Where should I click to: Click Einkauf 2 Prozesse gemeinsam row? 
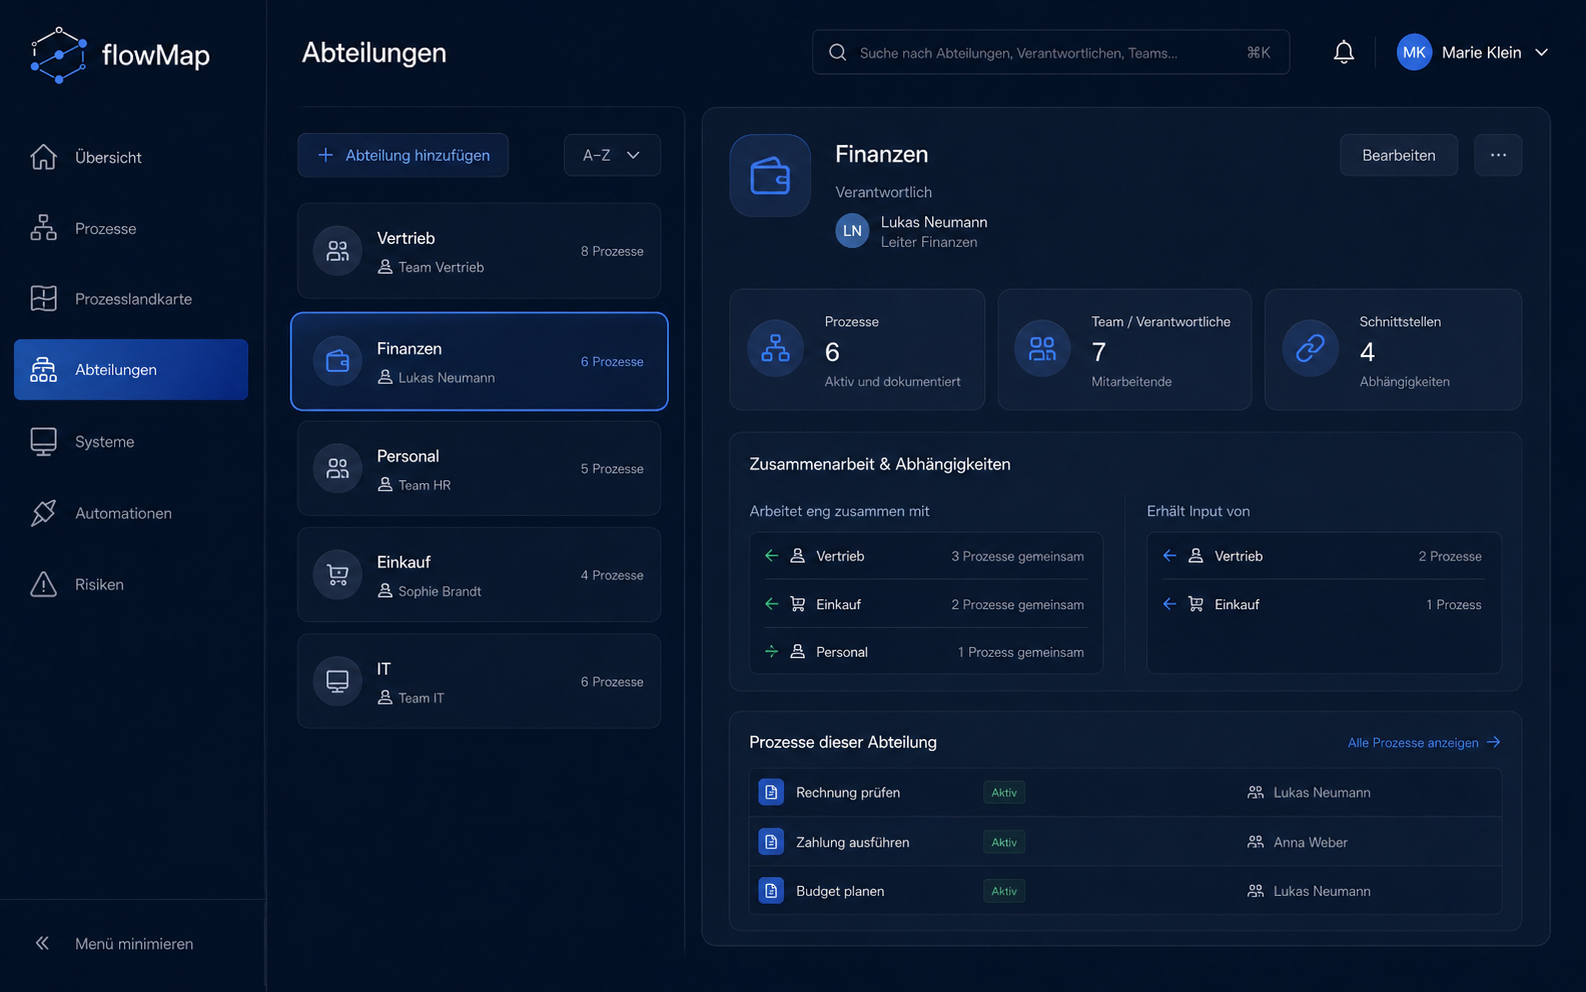(x=926, y=604)
